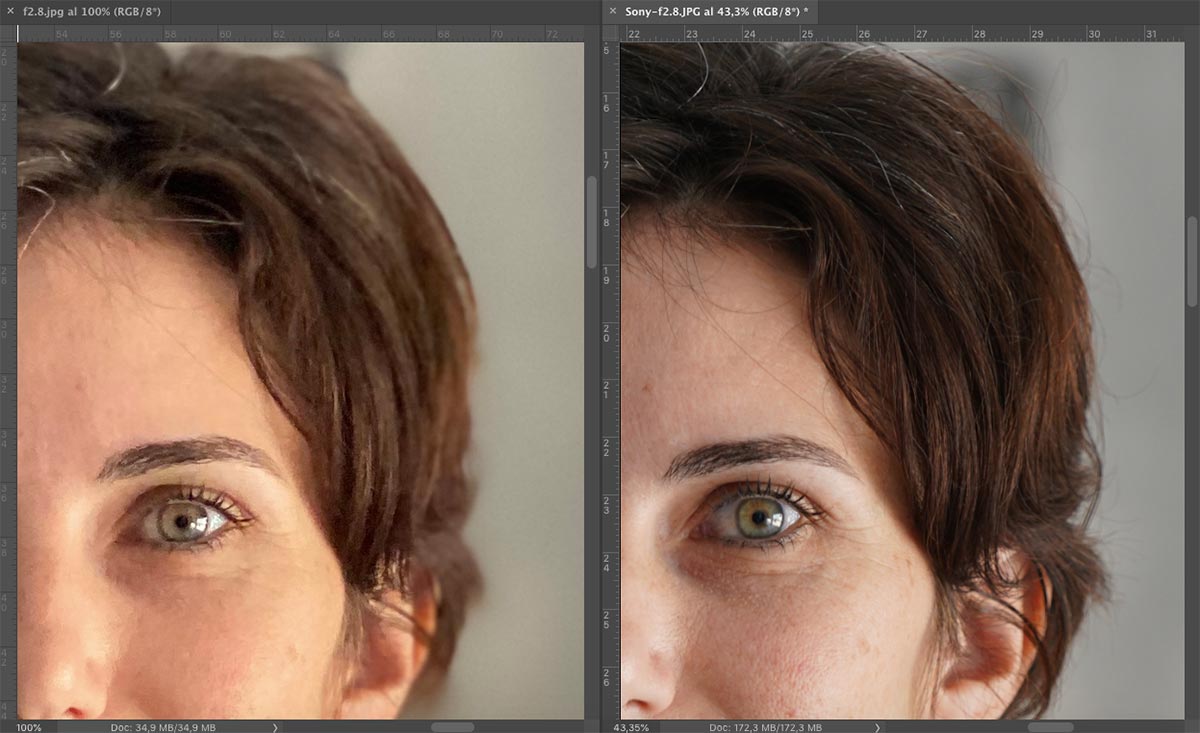
Task: Switch to the f2.8.jpg al 100% tab
Action: pos(91,11)
